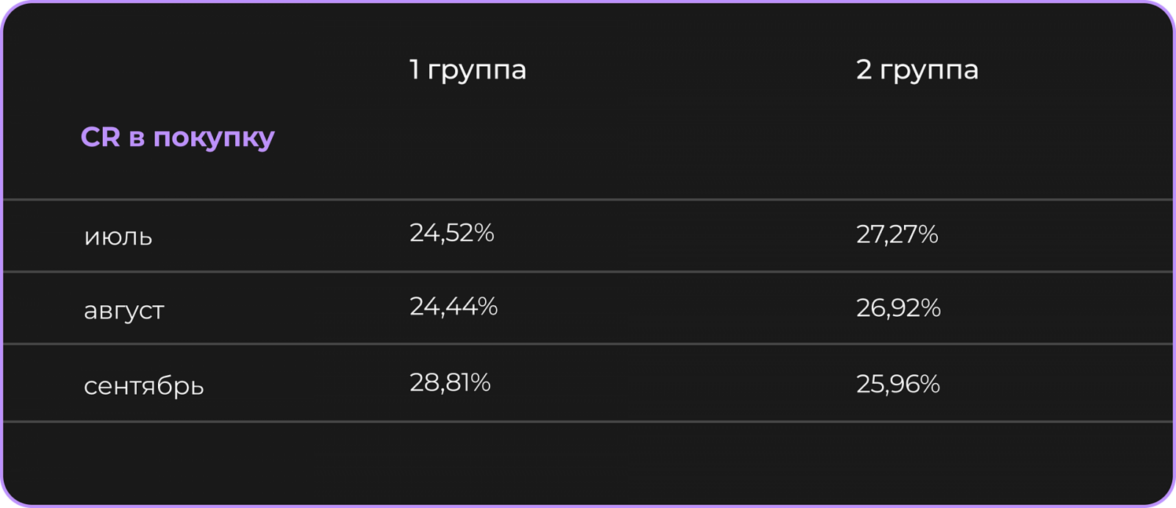This screenshot has height=508, width=1176.
Task: Select the "июль" row label
Action: [118, 237]
